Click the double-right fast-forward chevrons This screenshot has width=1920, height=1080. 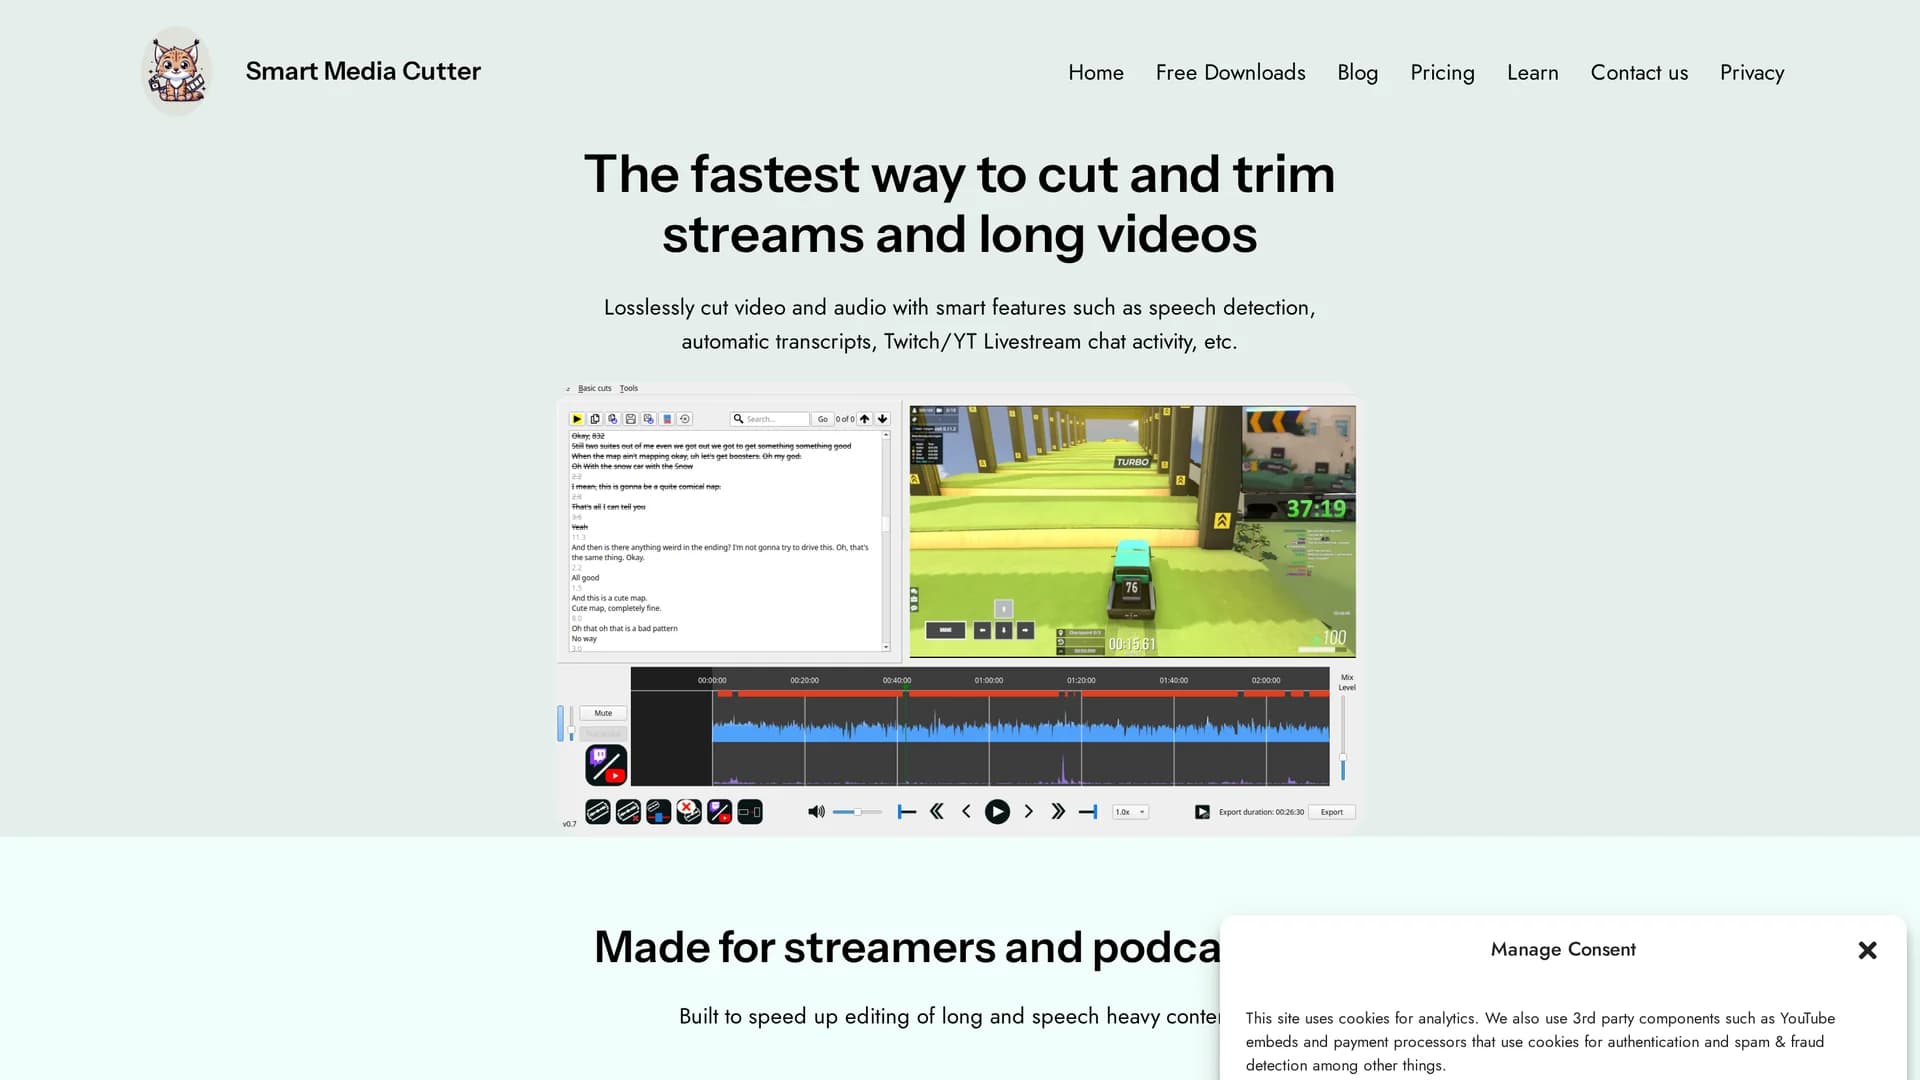click(x=1058, y=812)
